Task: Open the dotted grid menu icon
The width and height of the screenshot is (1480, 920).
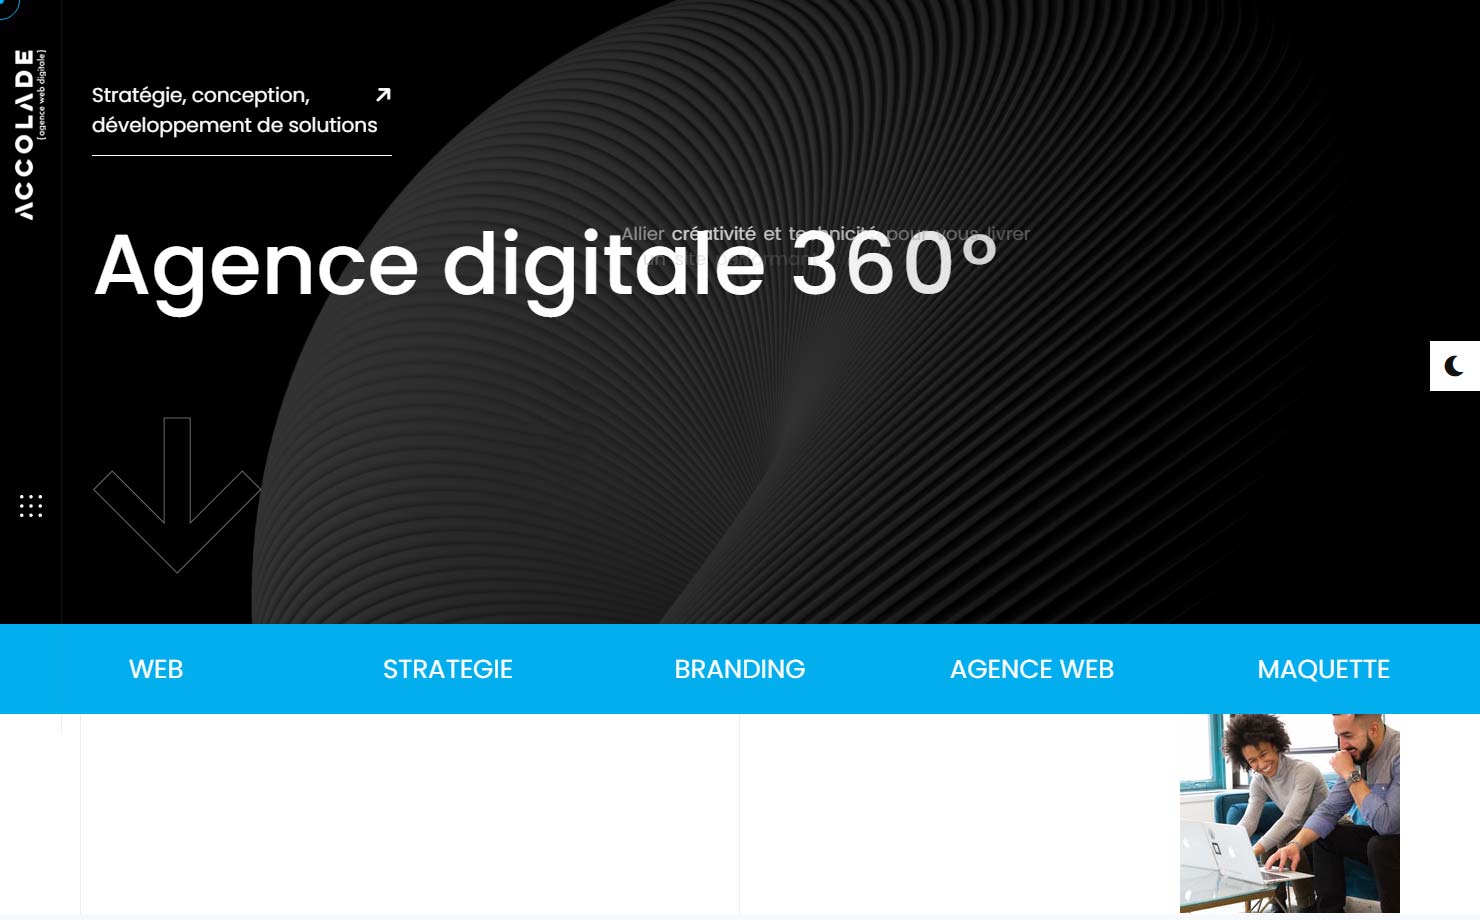Action: coord(31,506)
